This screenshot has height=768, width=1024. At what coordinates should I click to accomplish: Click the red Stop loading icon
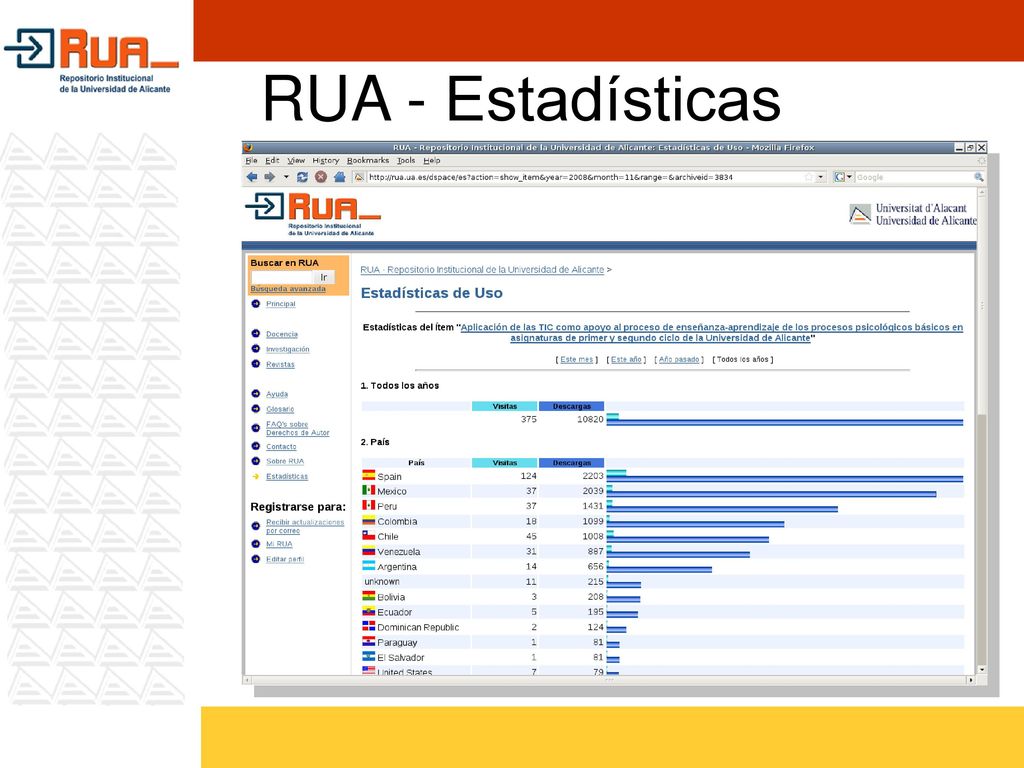(x=321, y=177)
